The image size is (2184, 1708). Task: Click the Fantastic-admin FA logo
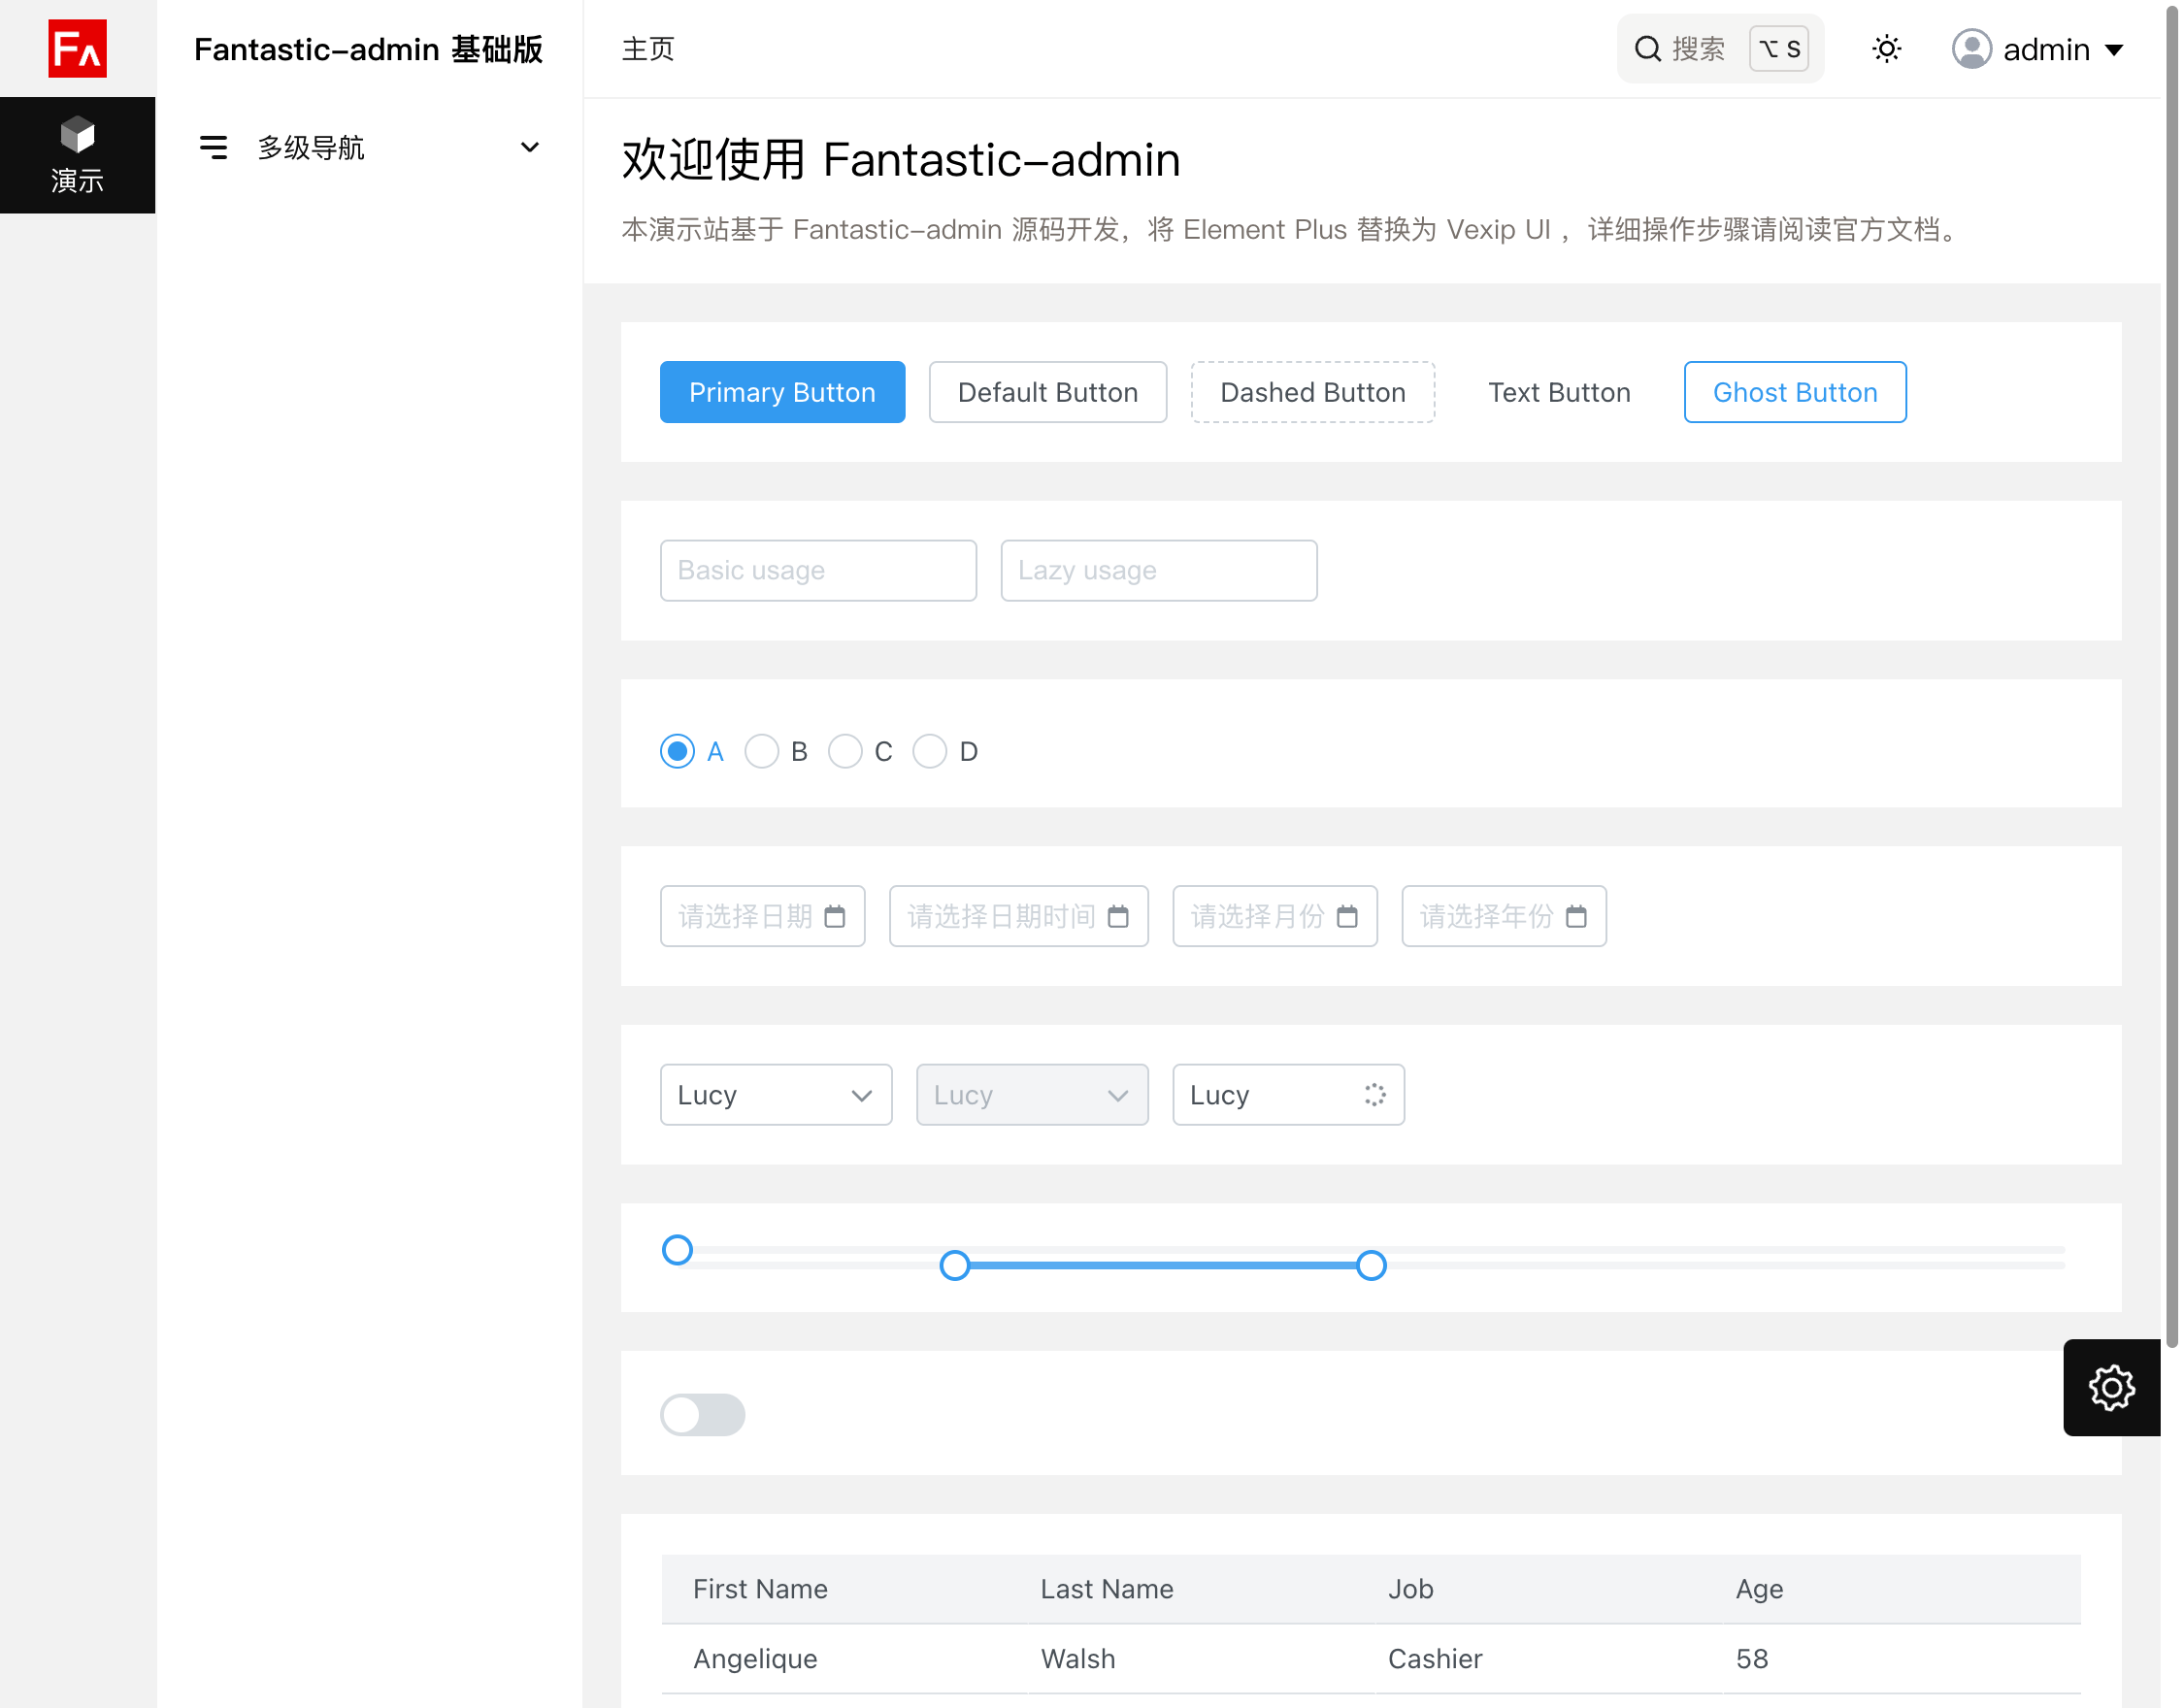[x=77, y=48]
